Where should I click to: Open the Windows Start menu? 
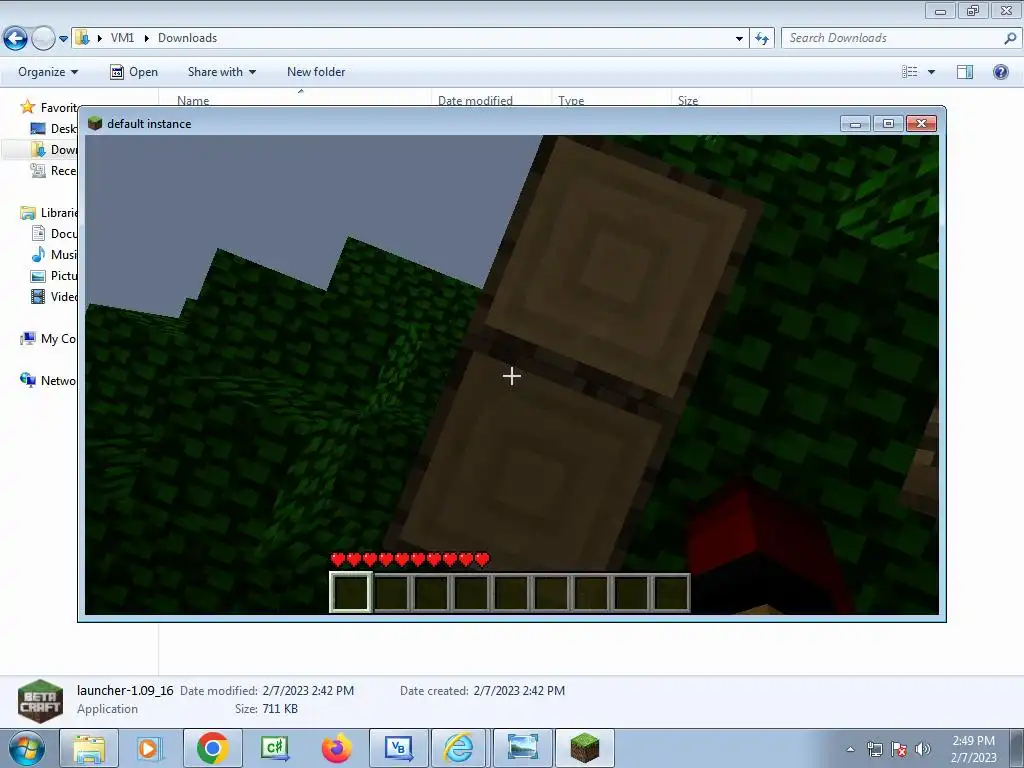tap(26, 748)
